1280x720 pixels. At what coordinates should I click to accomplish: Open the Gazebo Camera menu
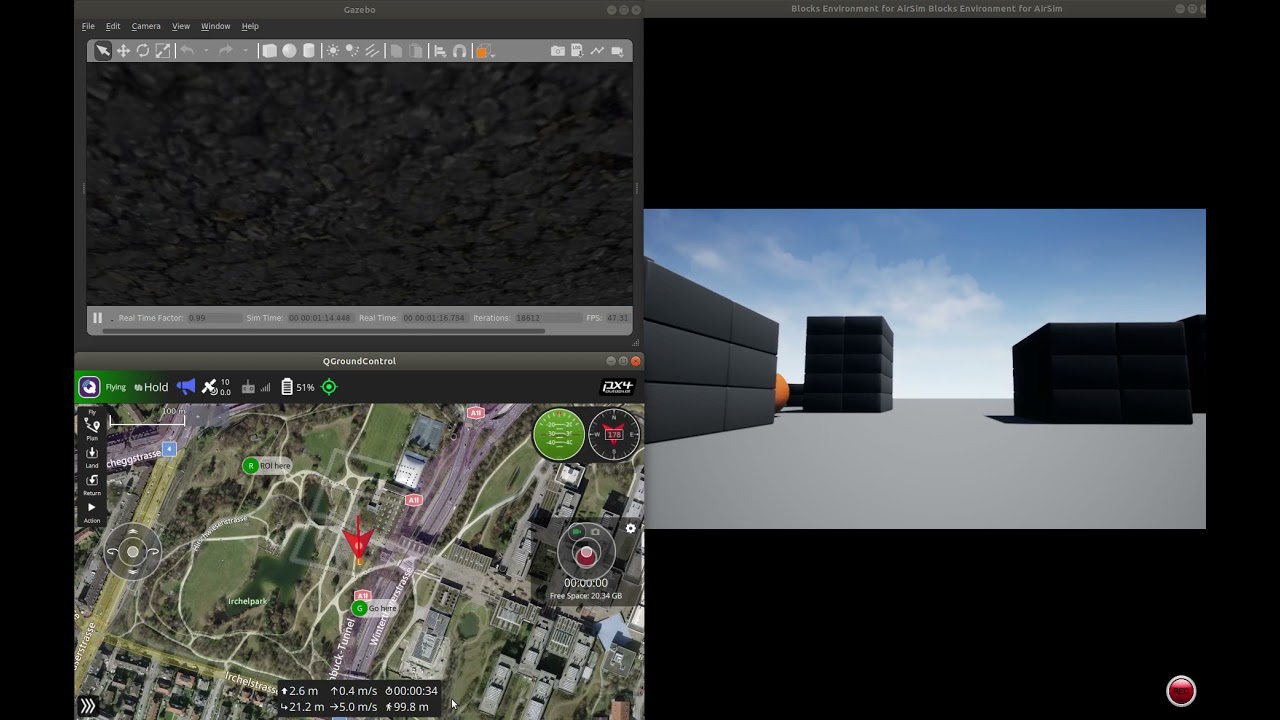(146, 26)
